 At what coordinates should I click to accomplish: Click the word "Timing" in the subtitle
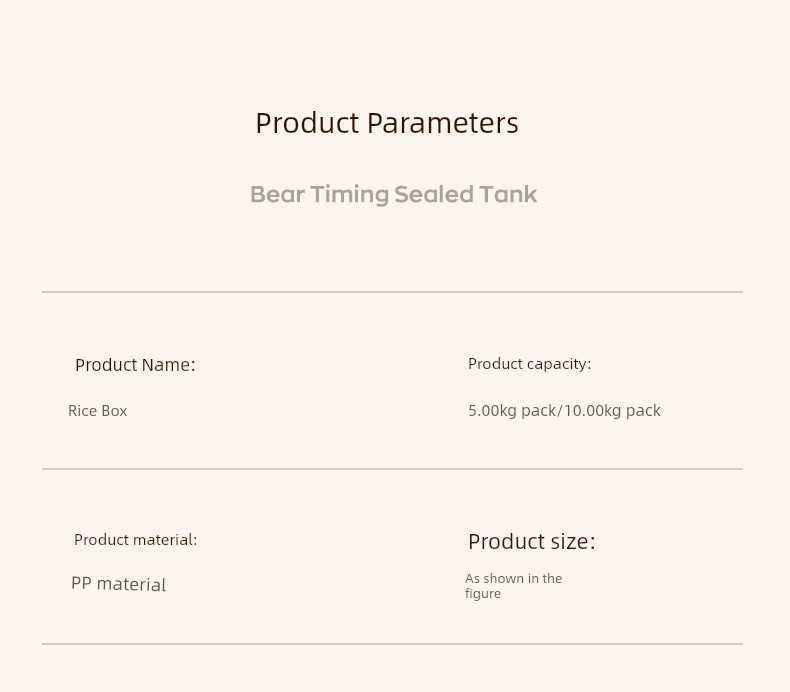pos(349,194)
